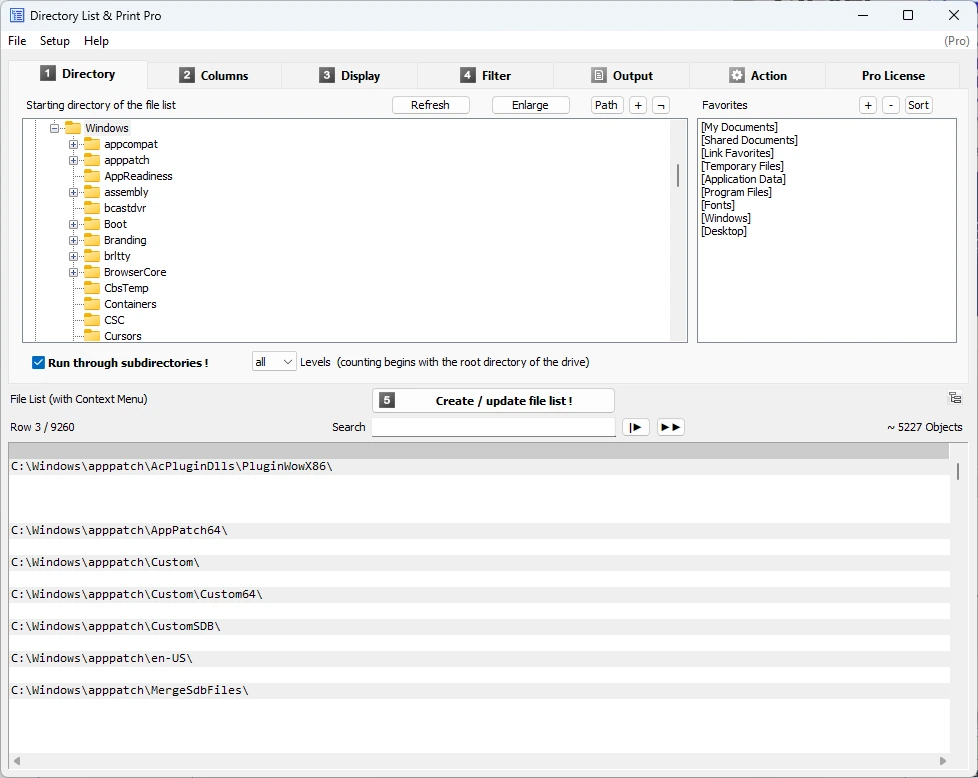Click the Containers folder icon
The image size is (978, 778).
[92, 304]
